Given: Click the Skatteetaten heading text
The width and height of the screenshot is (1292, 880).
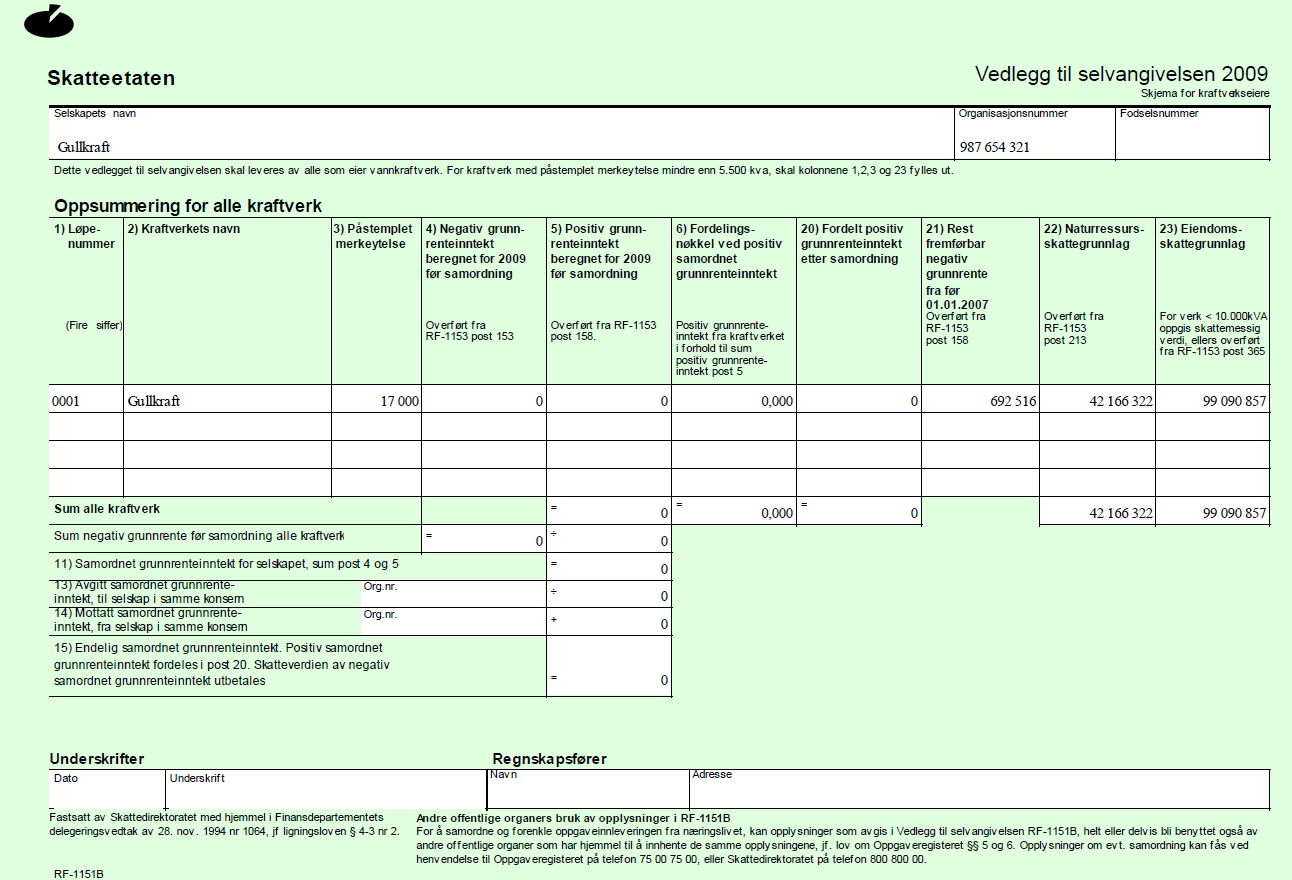Looking at the screenshot, I should [x=111, y=79].
